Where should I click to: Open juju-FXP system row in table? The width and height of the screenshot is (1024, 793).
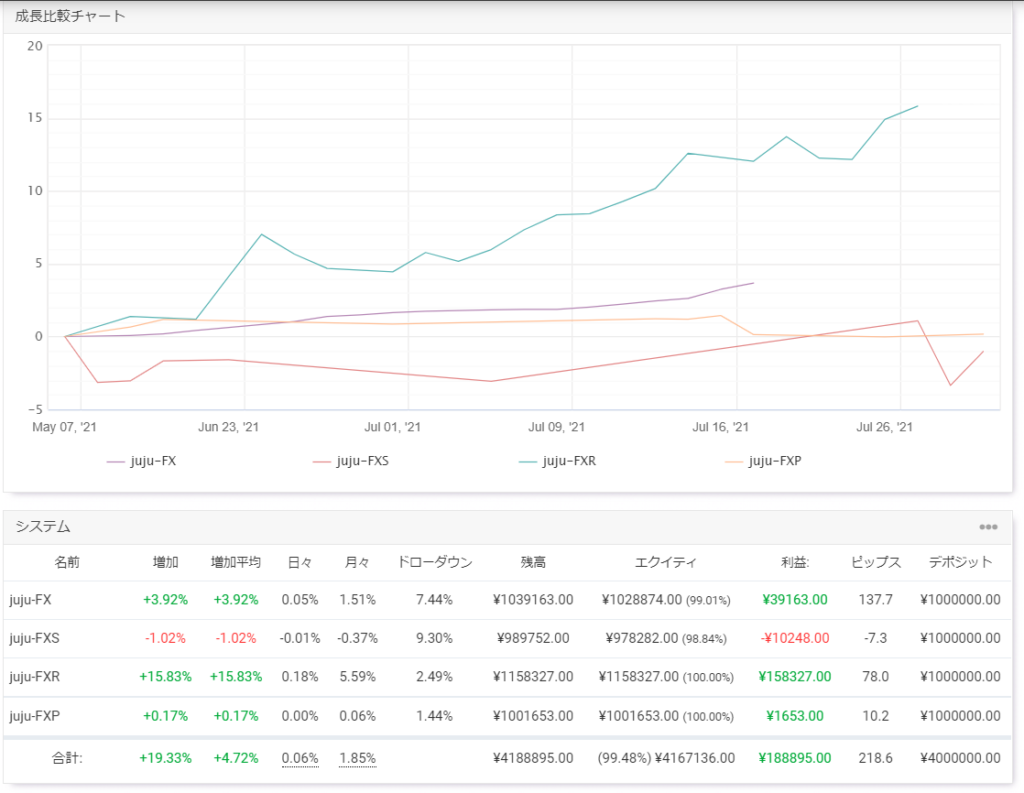click(34, 715)
